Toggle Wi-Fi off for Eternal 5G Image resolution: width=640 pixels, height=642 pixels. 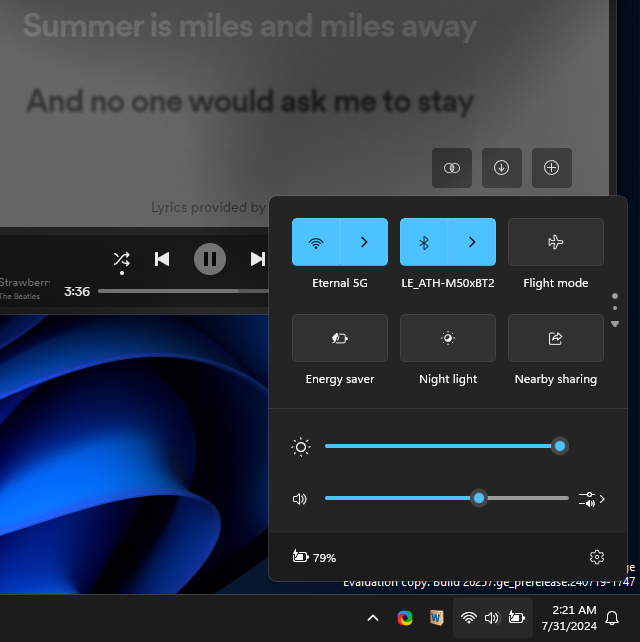click(x=316, y=242)
